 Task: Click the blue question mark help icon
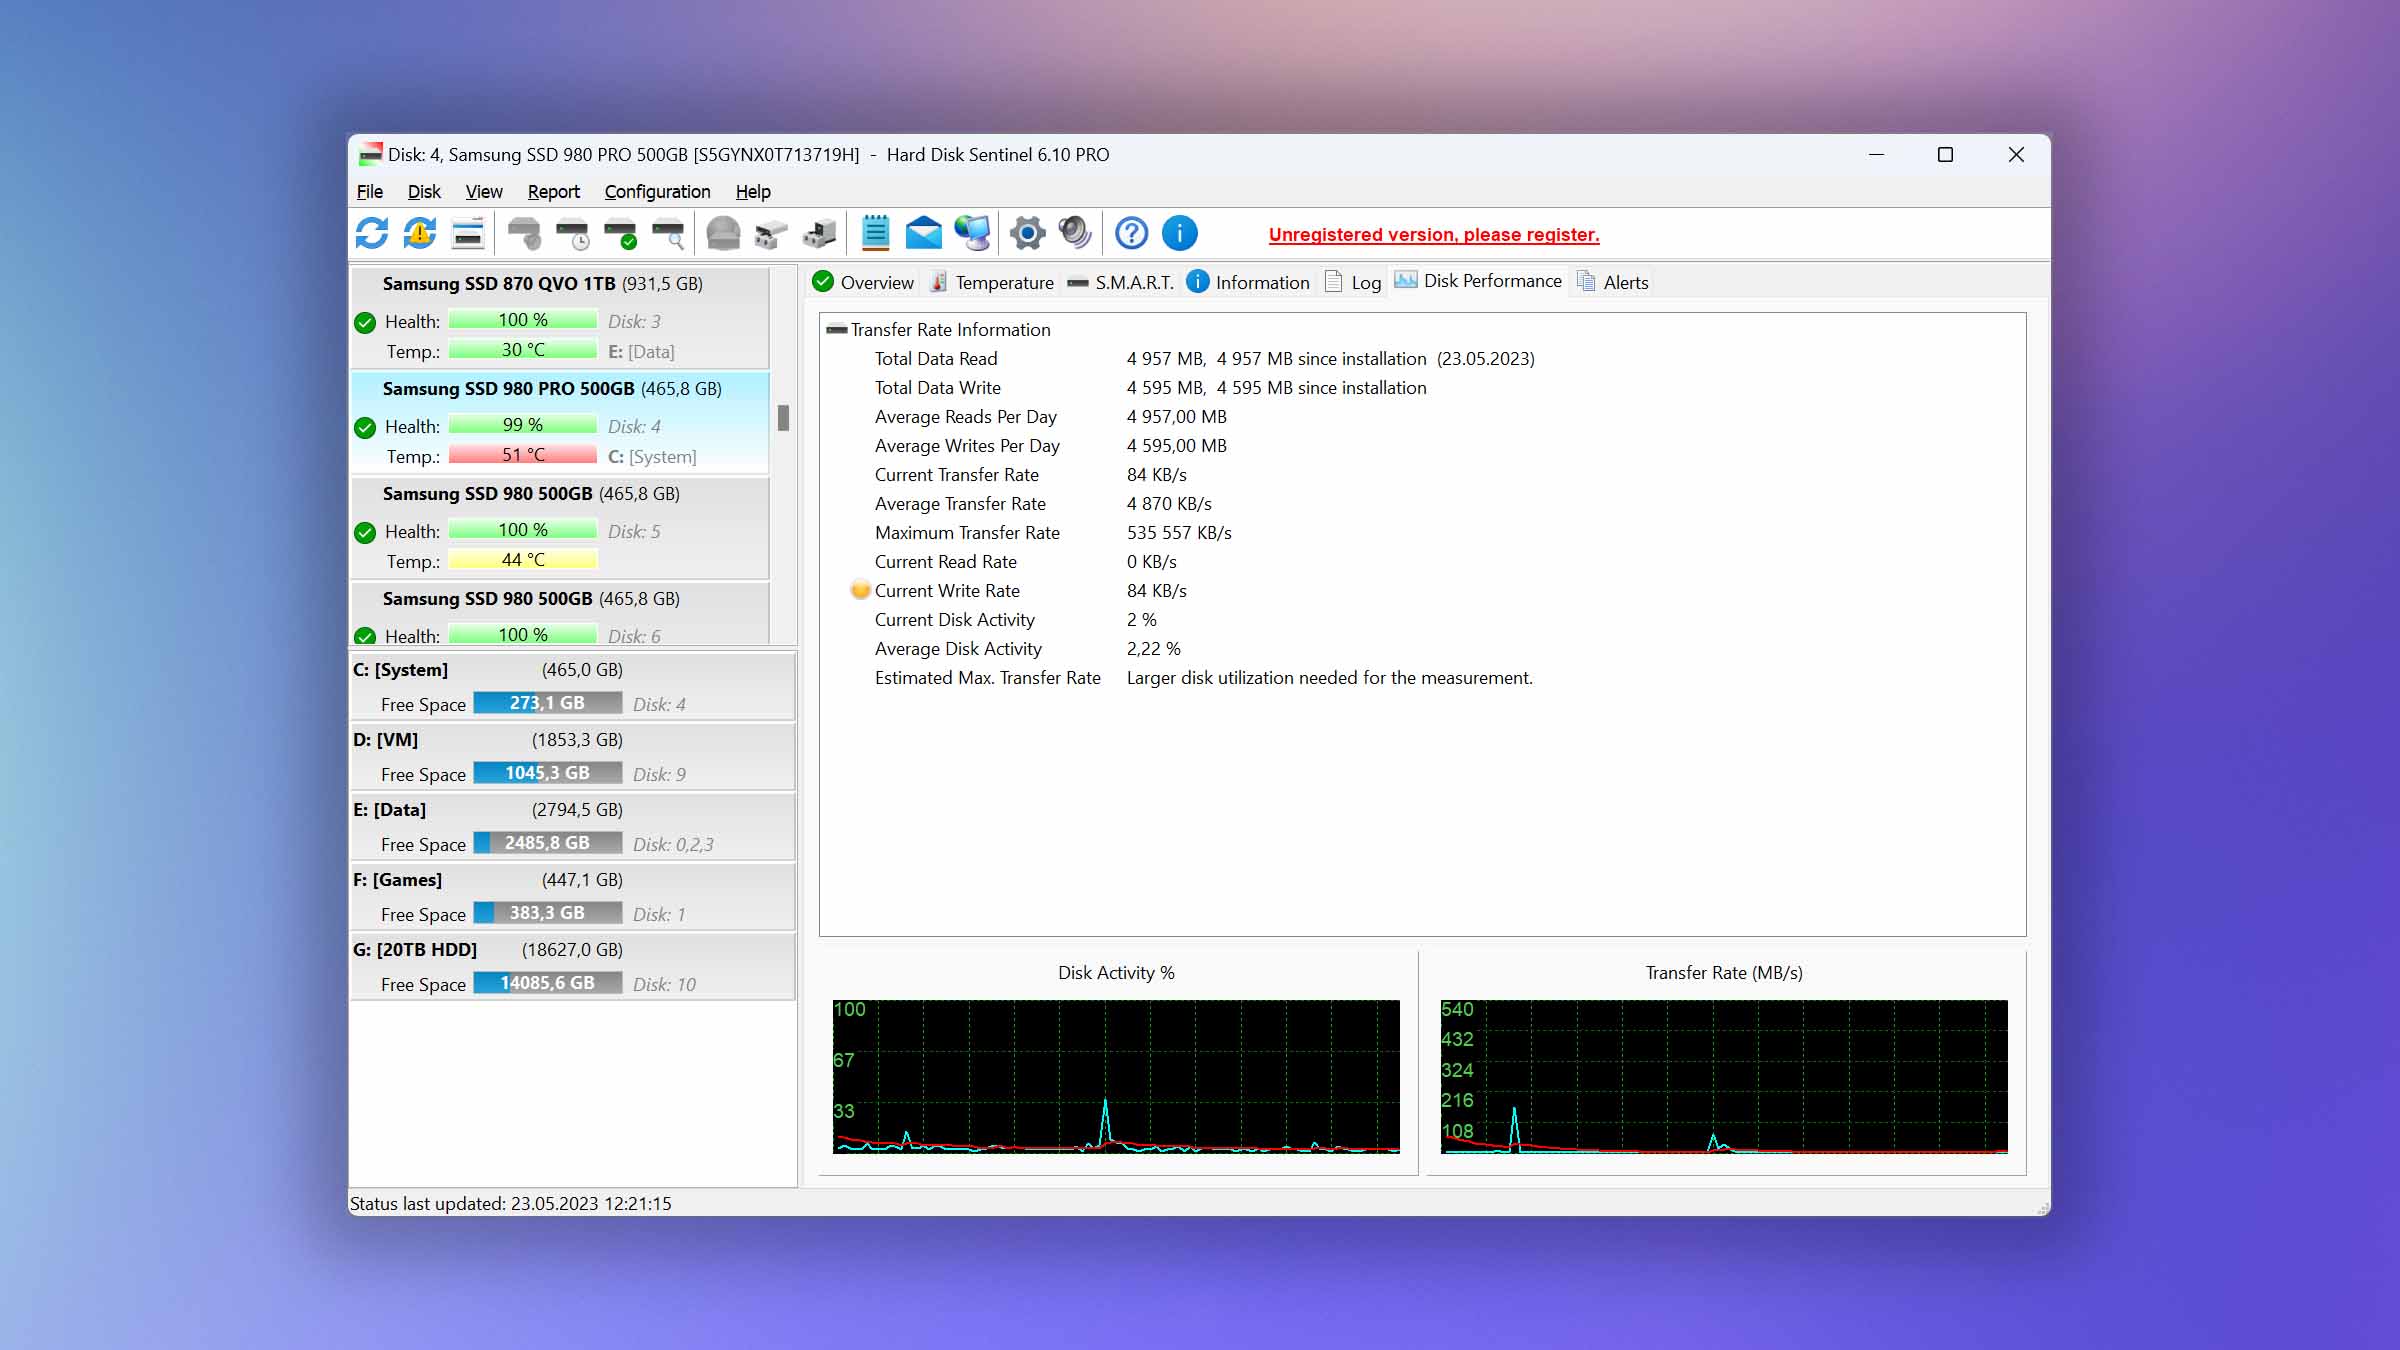tap(1131, 234)
